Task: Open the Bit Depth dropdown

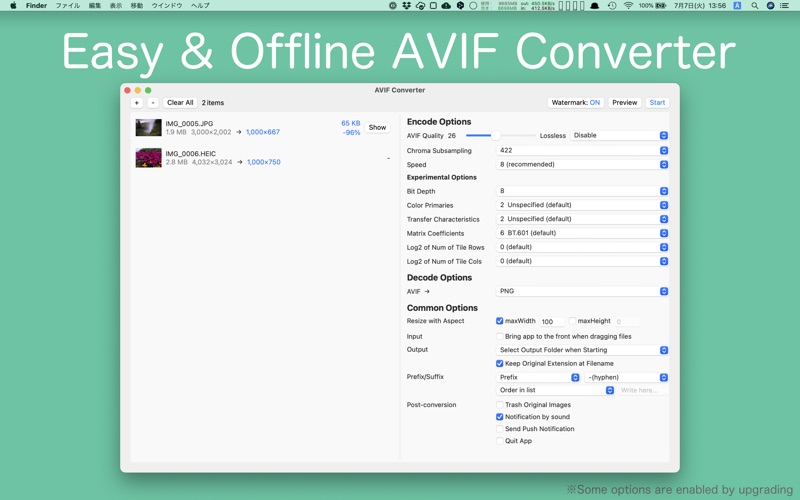Action: [x=582, y=191]
